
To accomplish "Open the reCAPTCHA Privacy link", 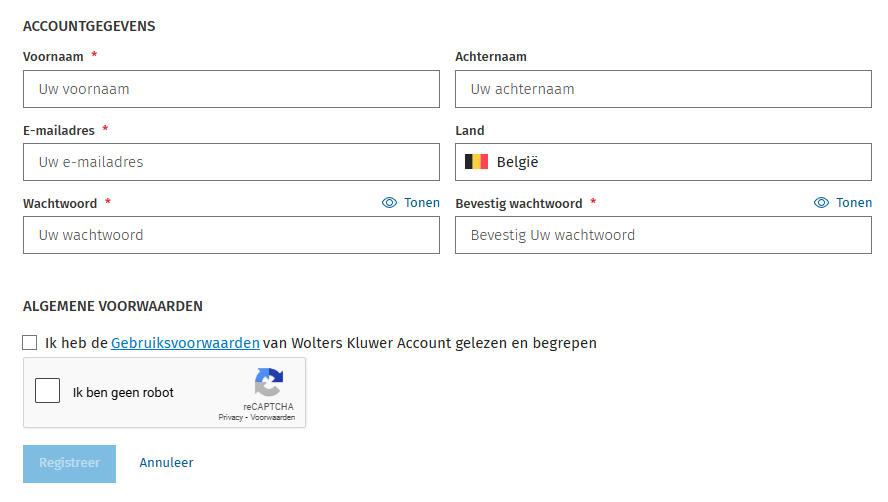I will point(230,417).
